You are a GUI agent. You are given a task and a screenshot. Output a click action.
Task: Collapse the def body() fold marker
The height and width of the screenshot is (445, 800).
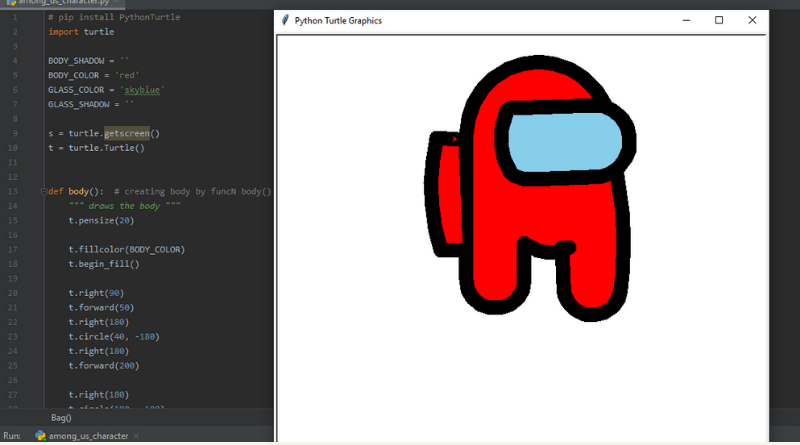44,192
